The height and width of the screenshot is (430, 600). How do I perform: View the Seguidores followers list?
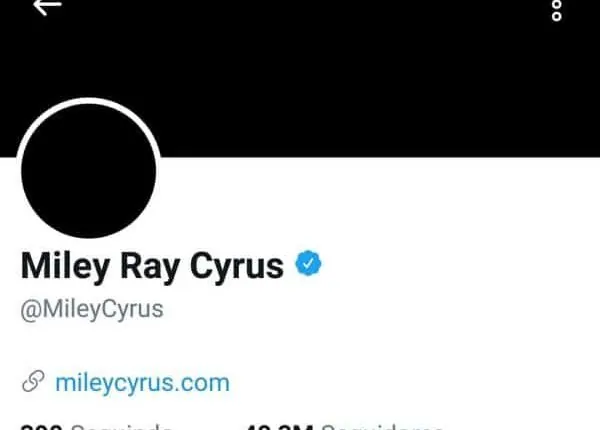click(382, 426)
